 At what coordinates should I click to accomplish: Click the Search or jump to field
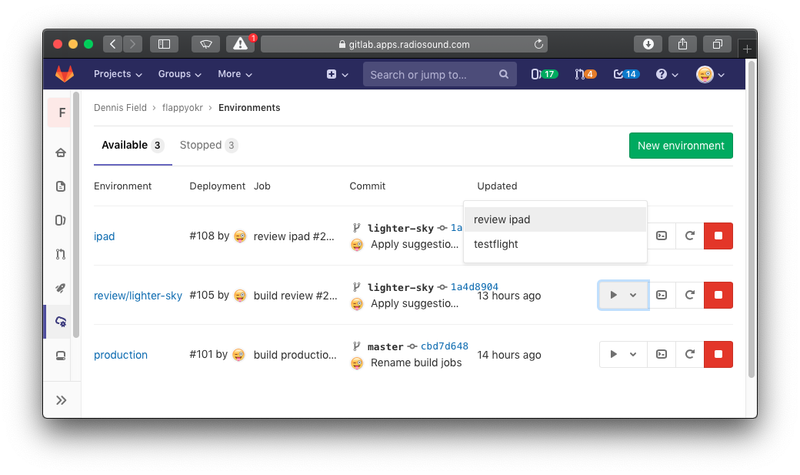(440, 74)
